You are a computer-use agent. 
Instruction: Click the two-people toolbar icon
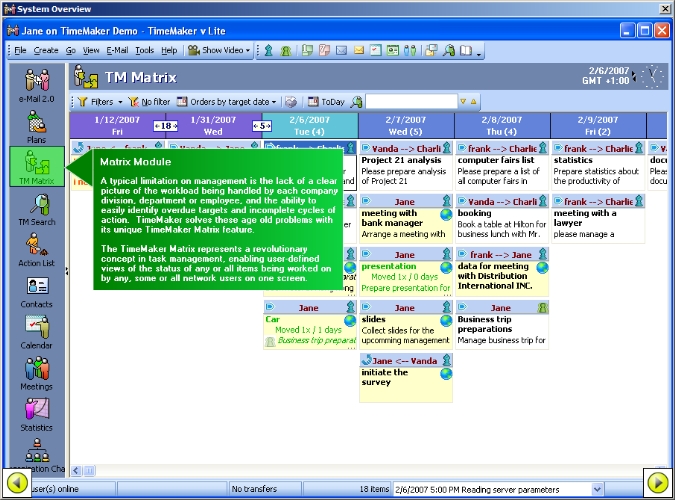point(410,51)
